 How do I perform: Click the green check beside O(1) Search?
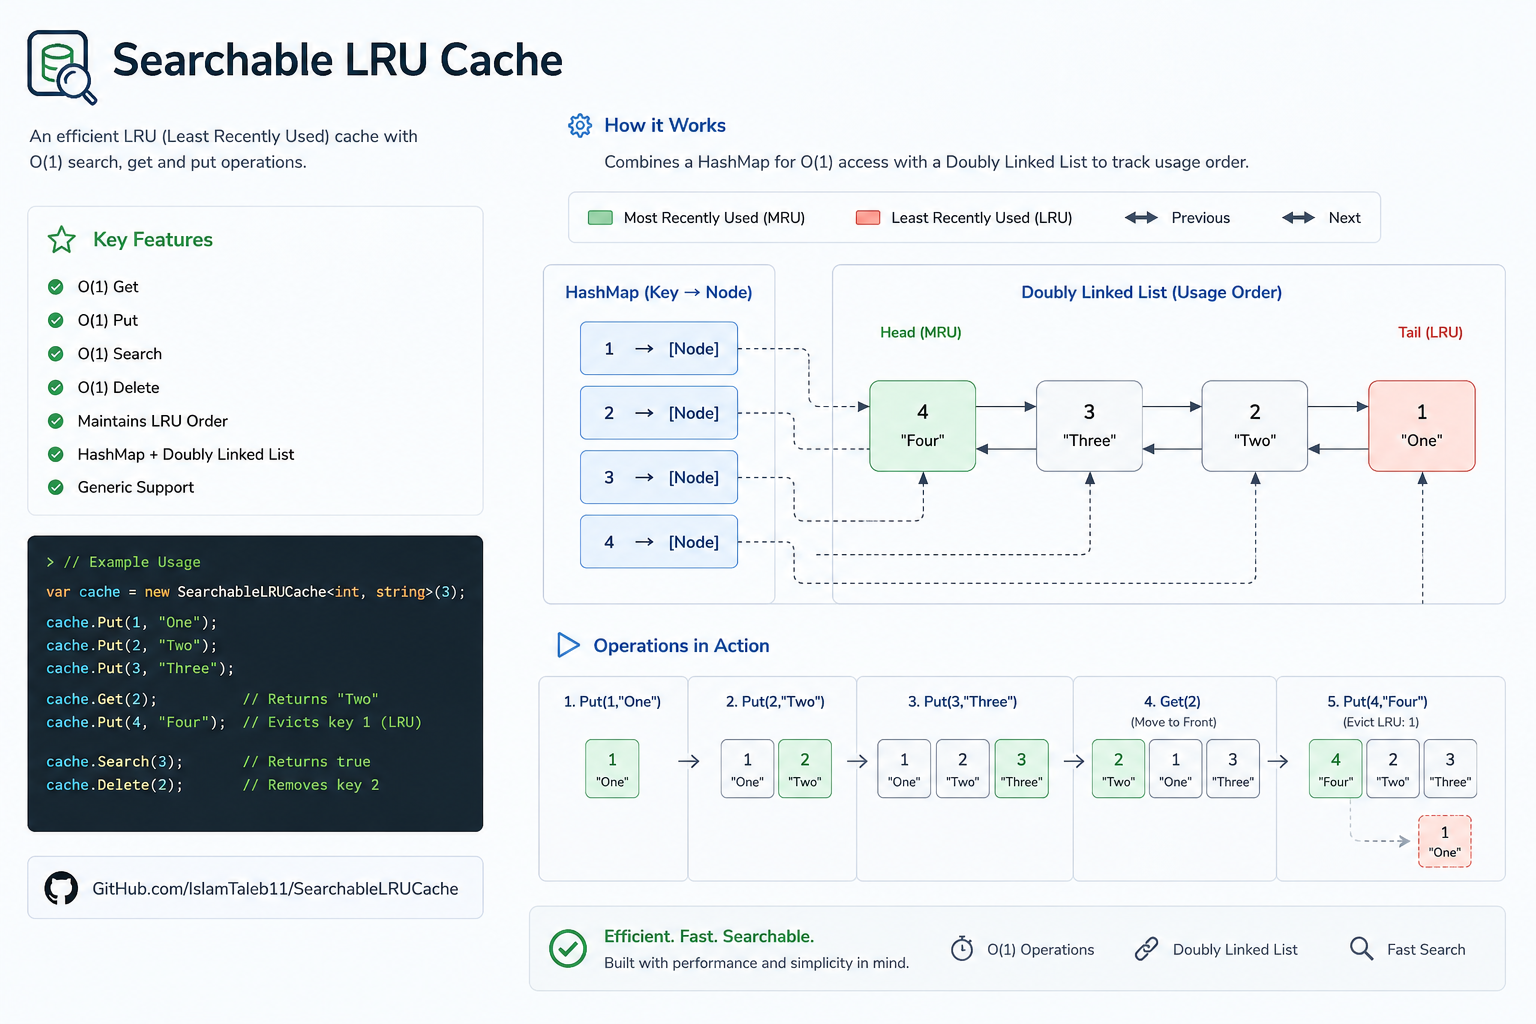56,354
